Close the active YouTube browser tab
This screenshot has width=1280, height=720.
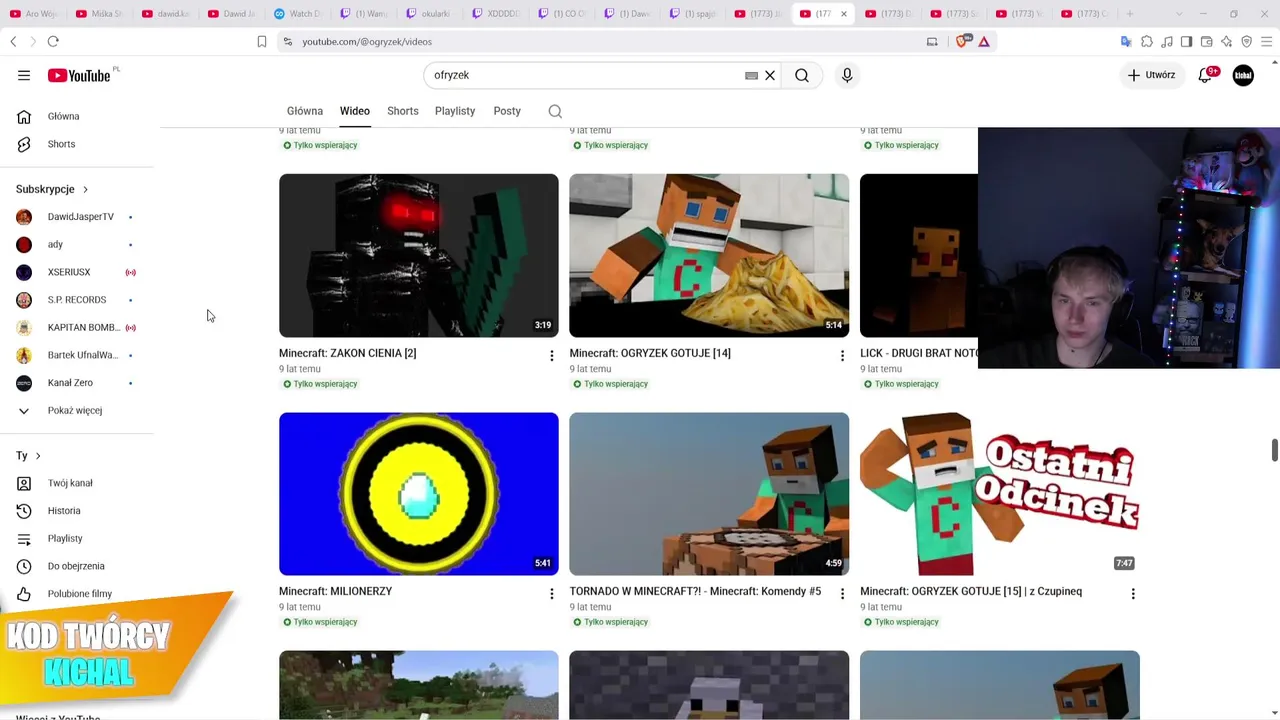(843, 14)
